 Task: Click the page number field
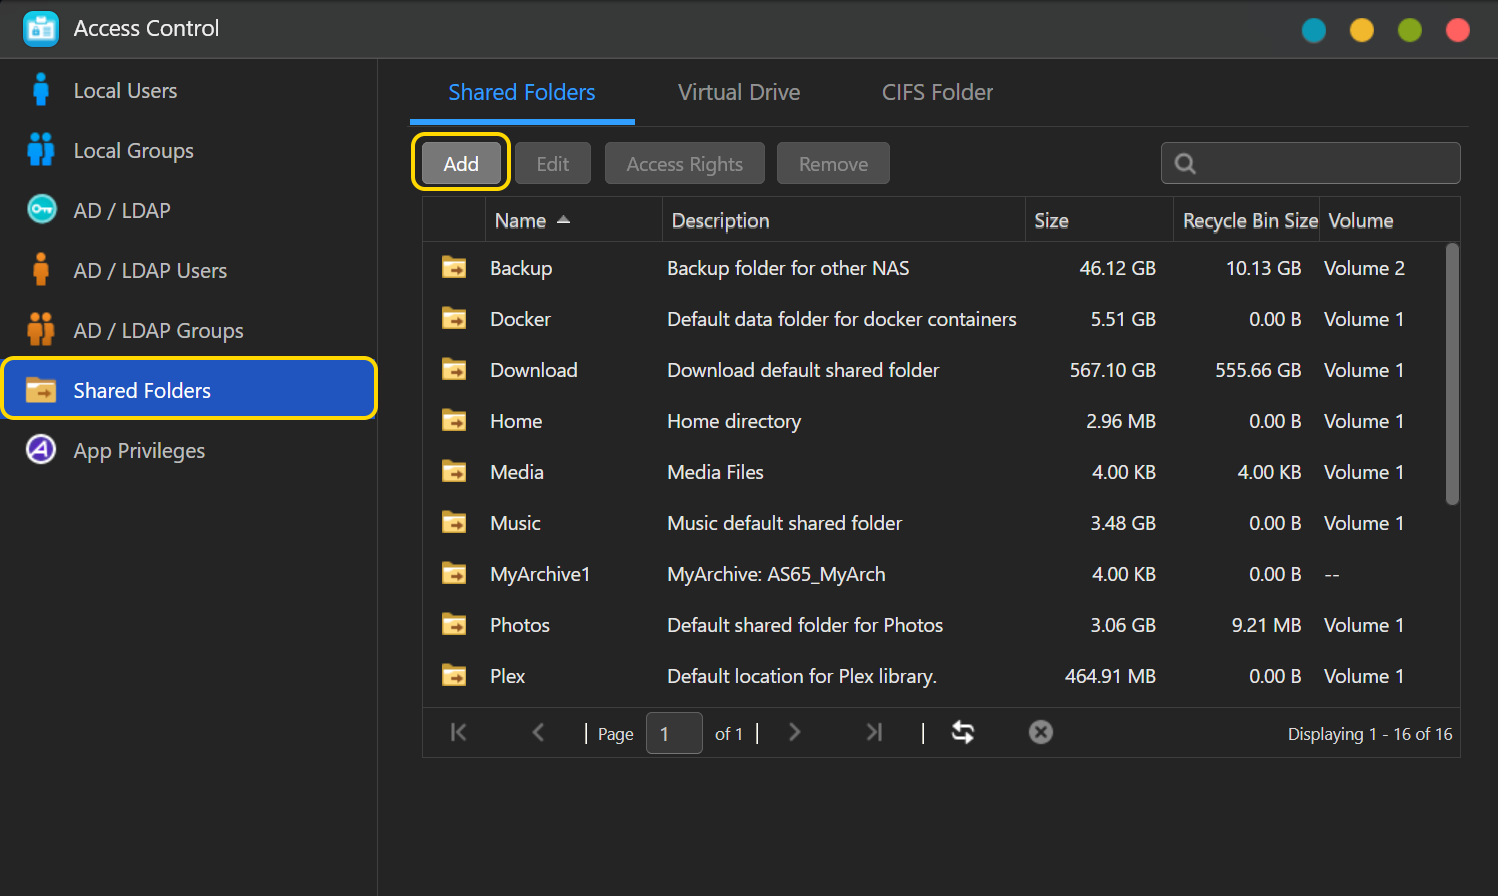tap(674, 733)
